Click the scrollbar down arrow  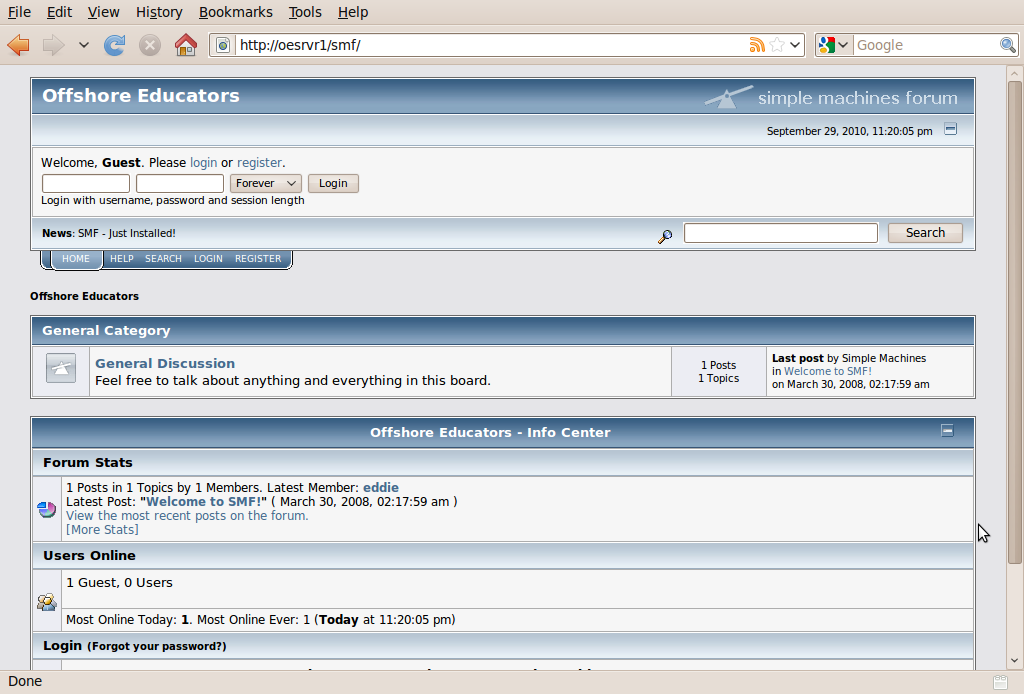1014,661
